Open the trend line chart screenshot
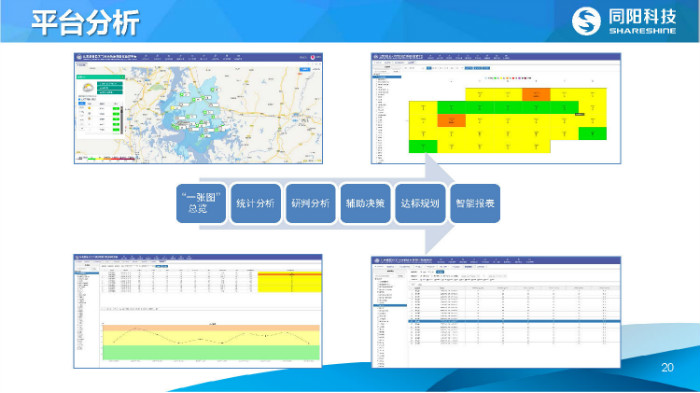The image size is (700, 393). click(198, 311)
